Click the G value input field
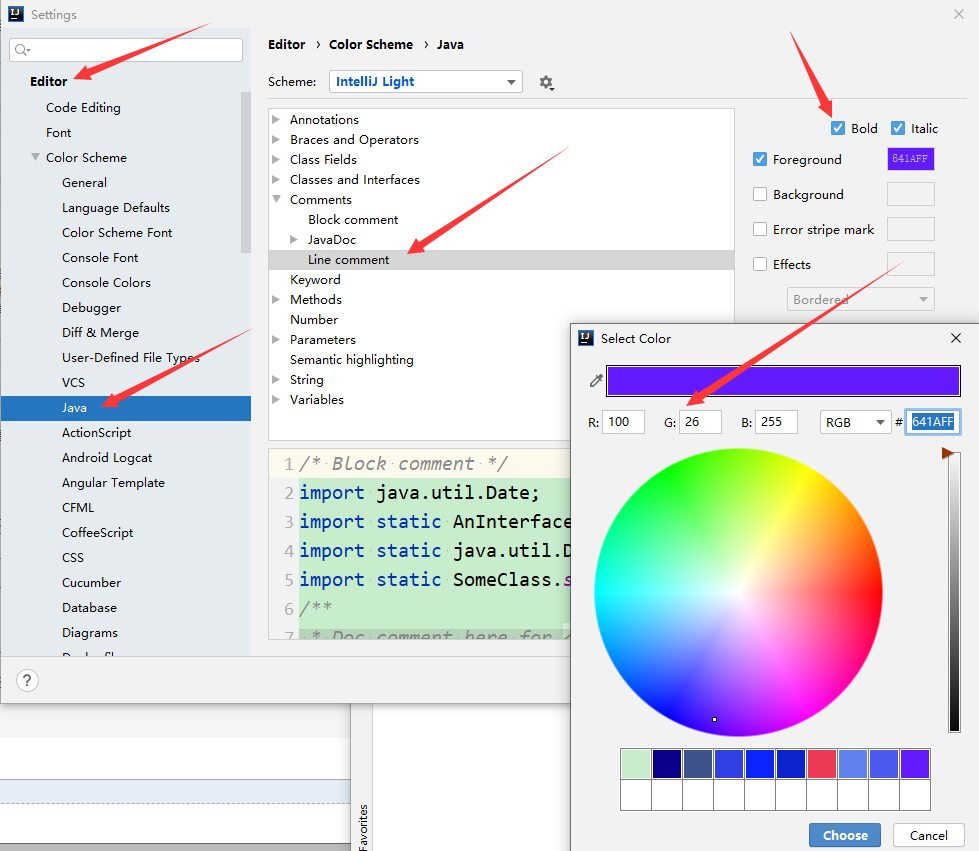Viewport: 979px width, 851px height. click(701, 422)
